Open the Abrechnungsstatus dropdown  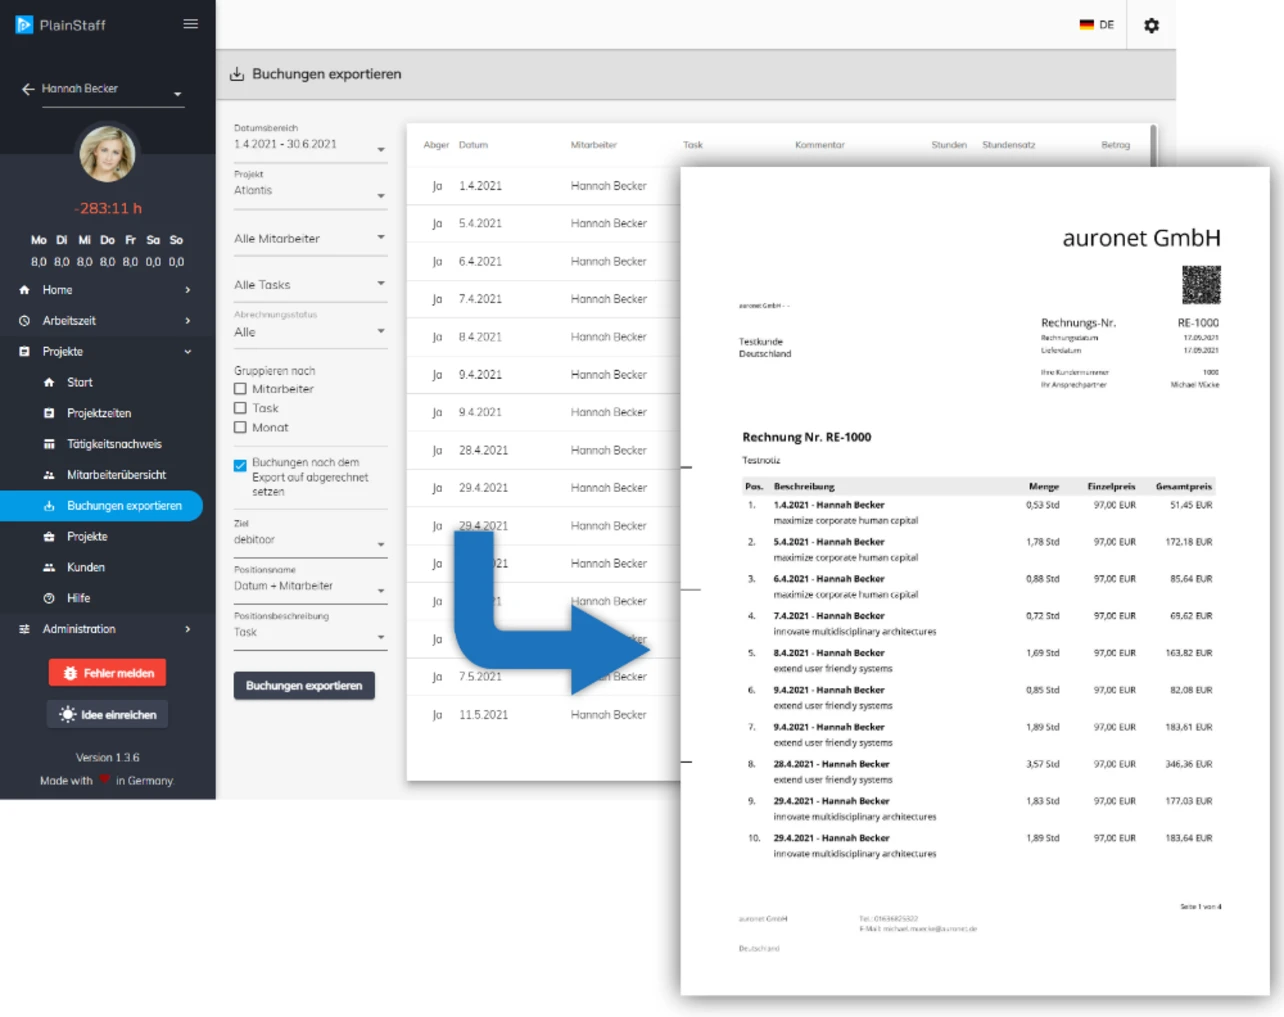click(310, 328)
